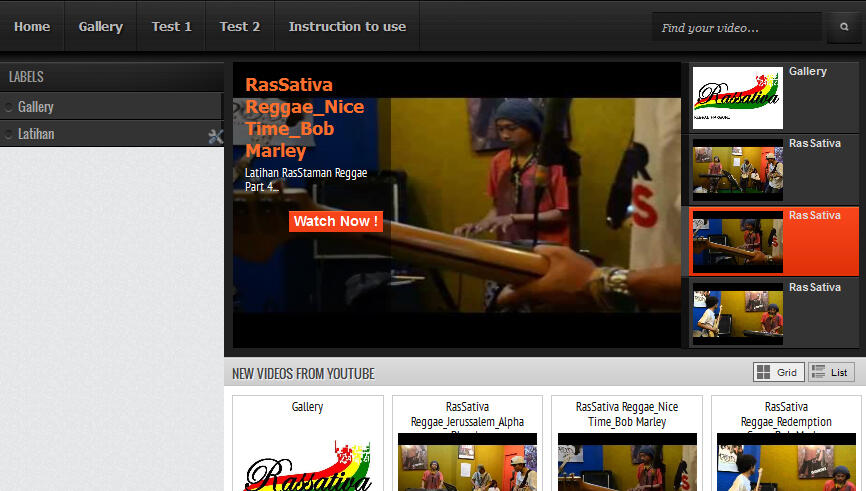866x491 pixels.
Task: Click the Jerussalem_Alpha video card thumbnail
Action: [467, 462]
